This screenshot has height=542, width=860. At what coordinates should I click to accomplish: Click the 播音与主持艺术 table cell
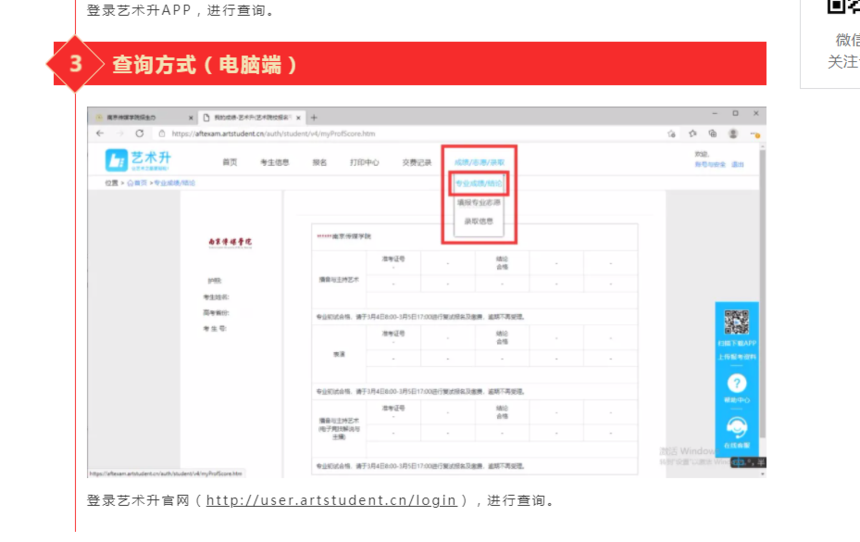pos(339,280)
